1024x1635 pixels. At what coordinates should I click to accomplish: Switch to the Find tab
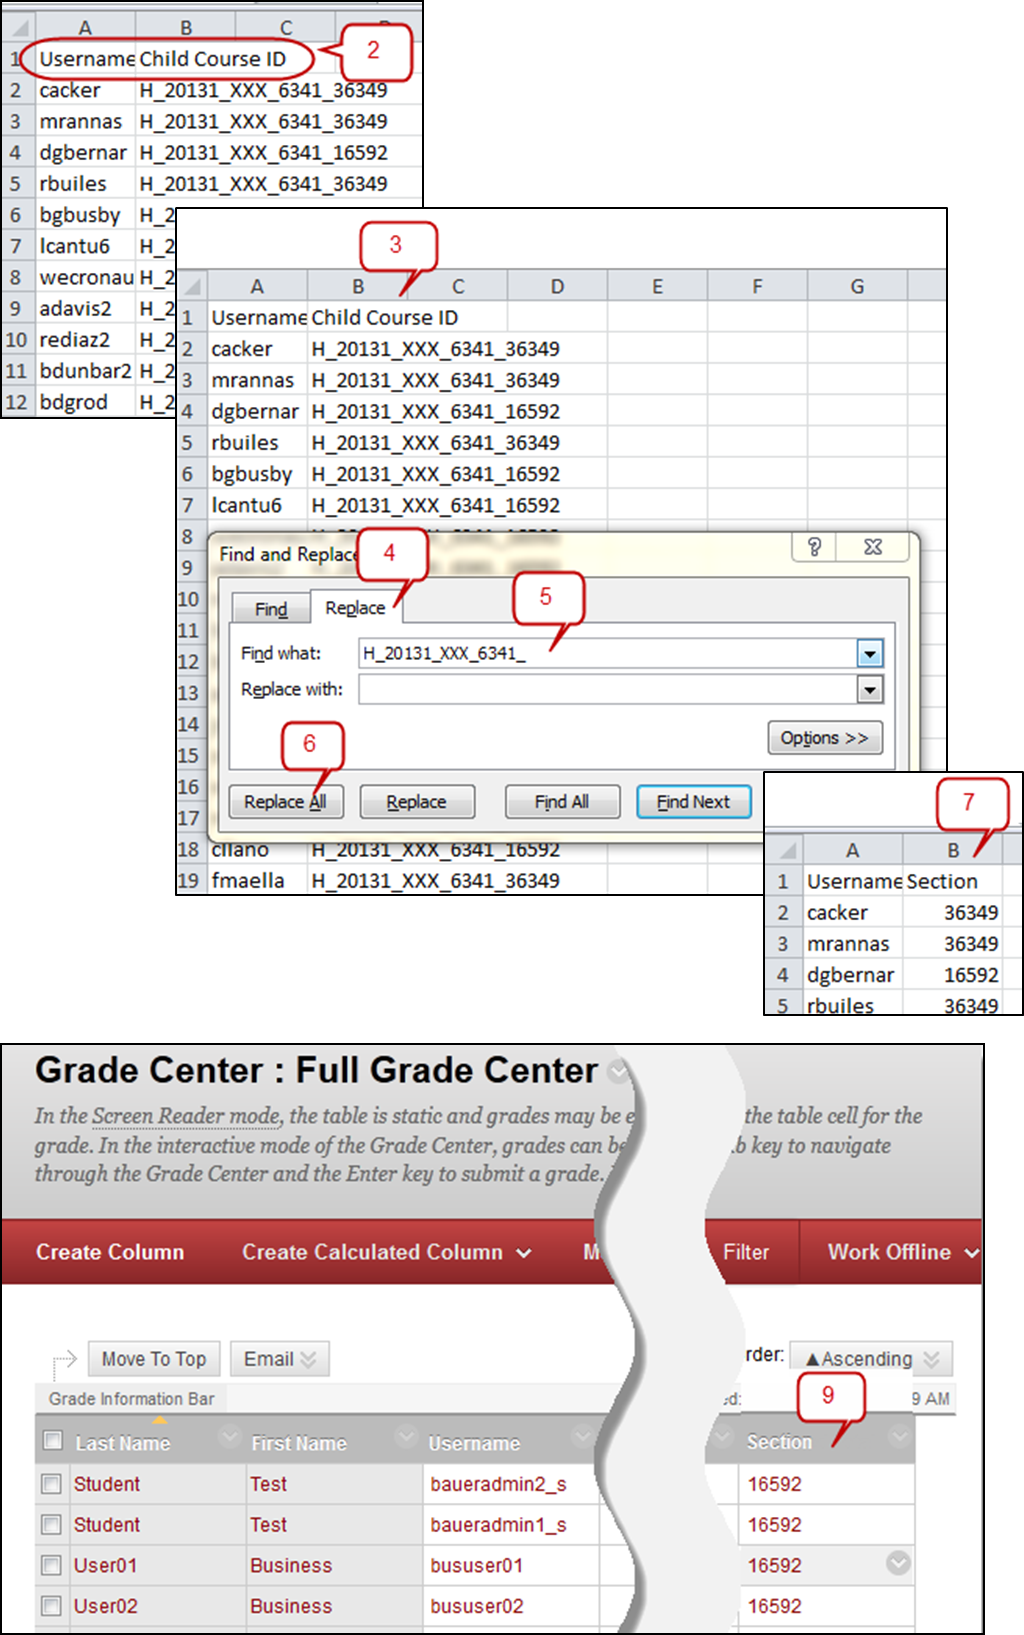coord(270,609)
